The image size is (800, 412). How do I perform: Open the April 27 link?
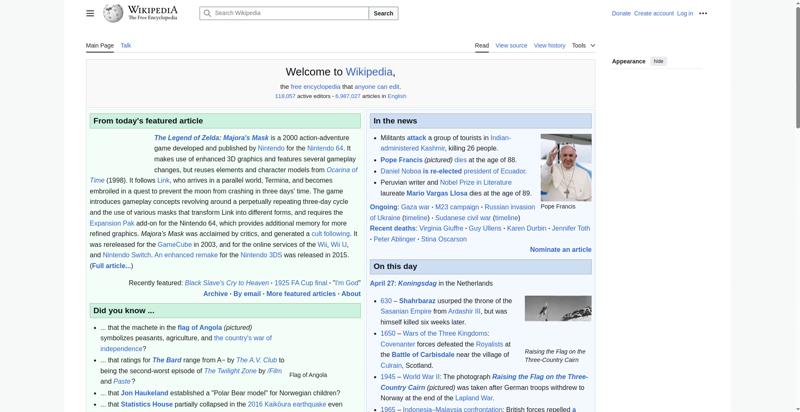pos(382,284)
